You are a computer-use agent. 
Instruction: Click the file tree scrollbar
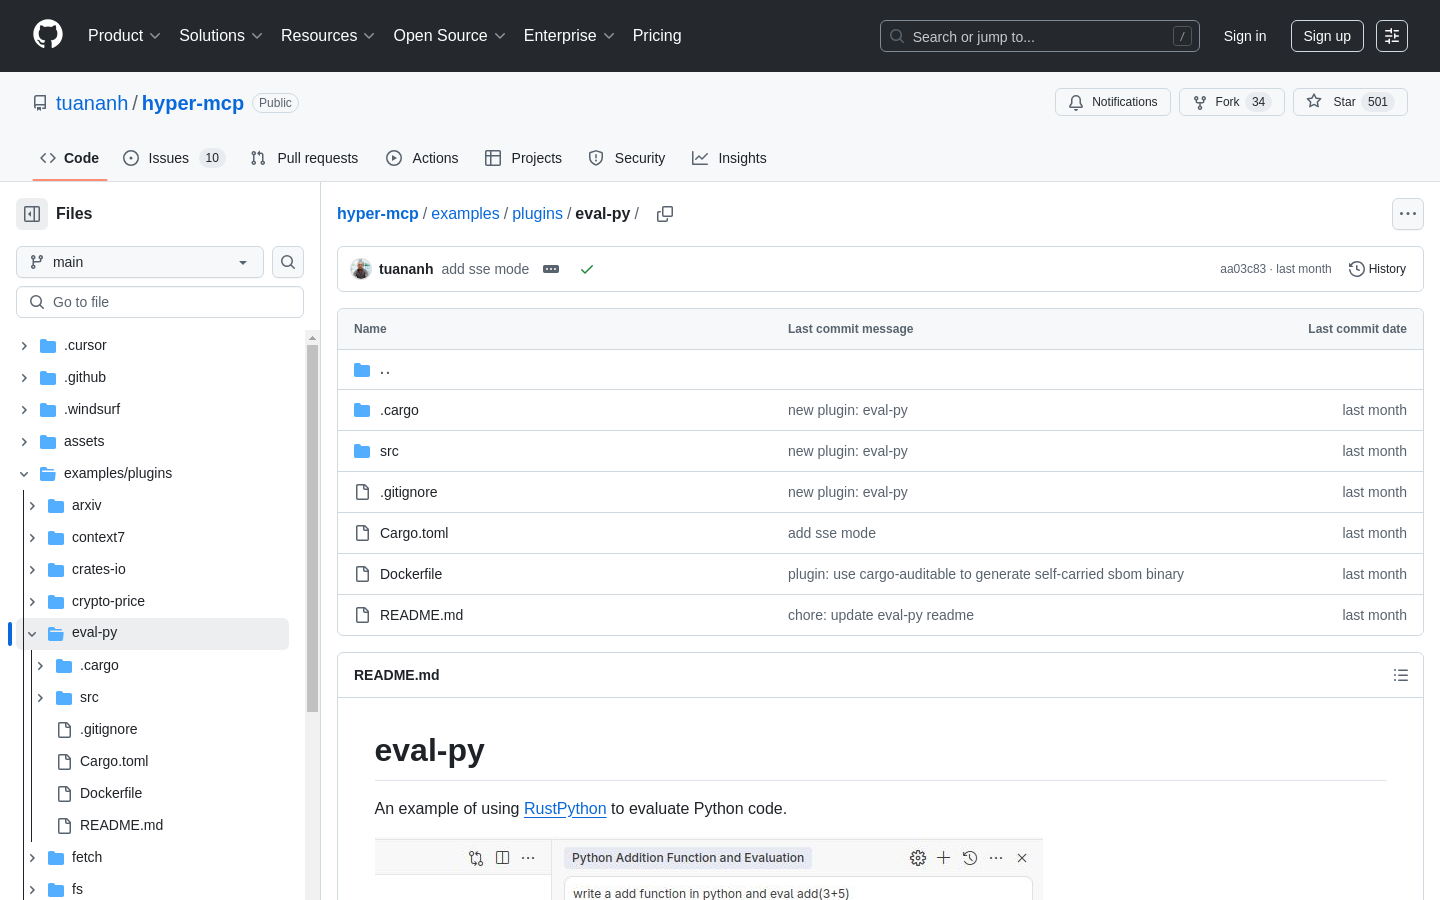(x=312, y=528)
